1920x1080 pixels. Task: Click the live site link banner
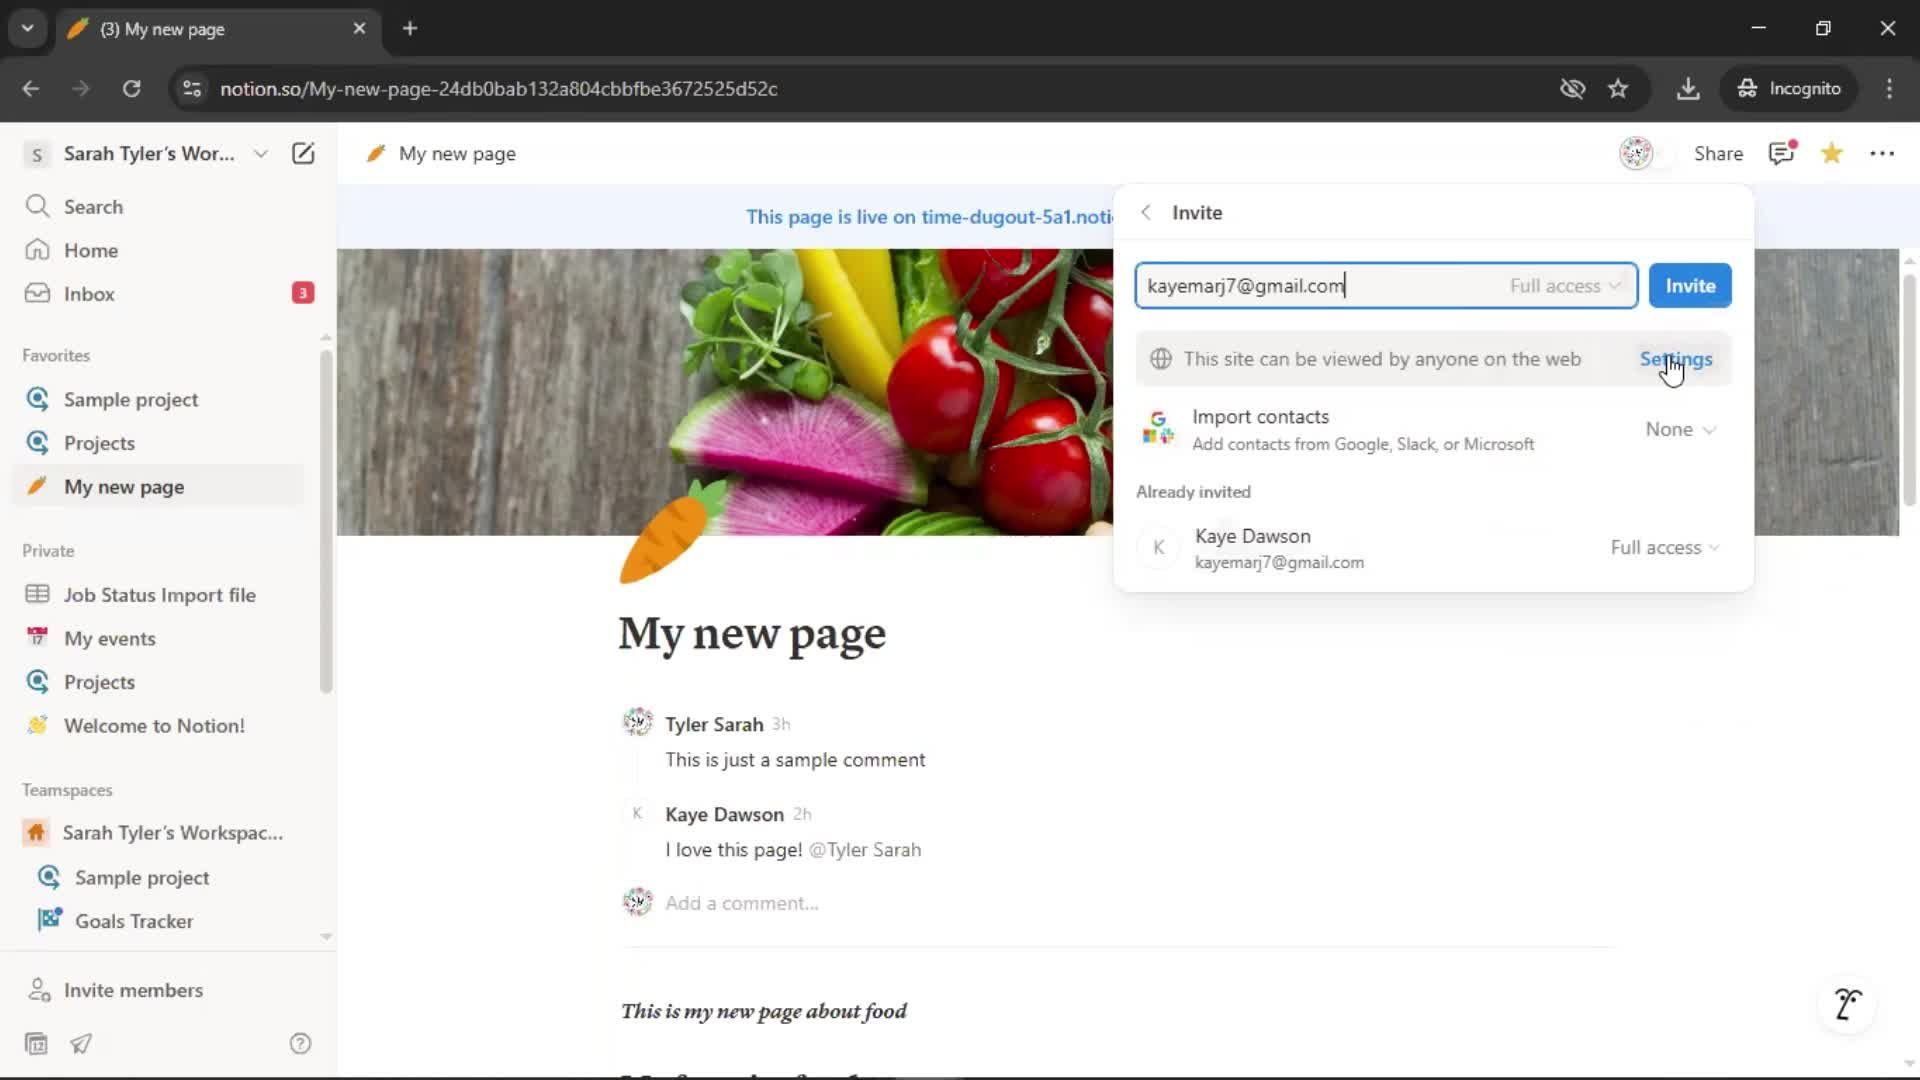(929, 217)
